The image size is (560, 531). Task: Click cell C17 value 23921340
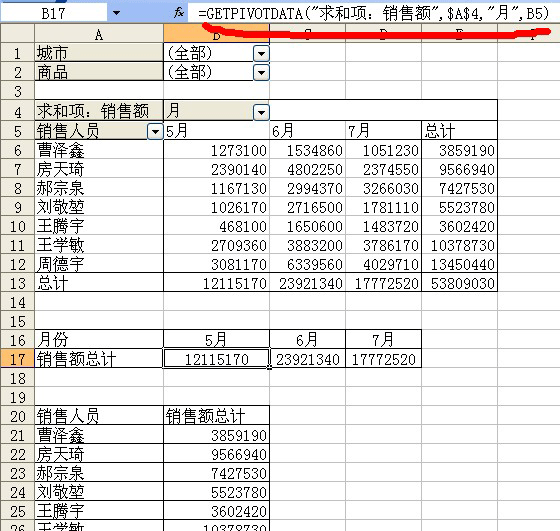click(308, 359)
